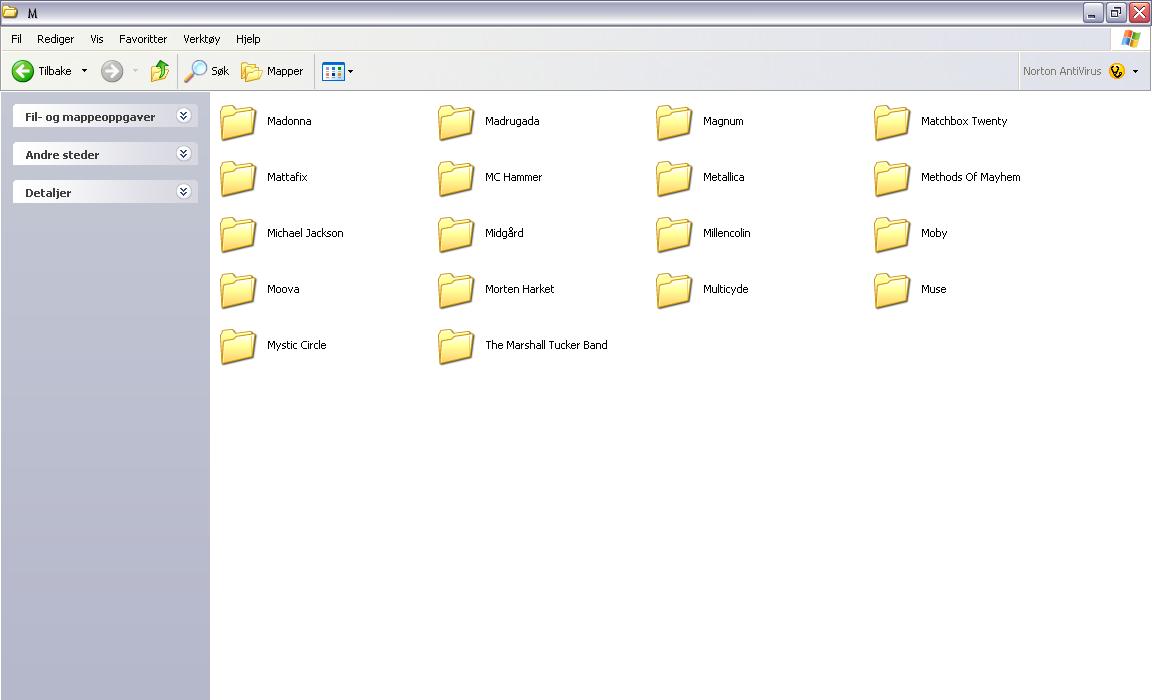
Task: Click the Windows flag logo
Action: pyautogui.click(x=1131, y=39)
